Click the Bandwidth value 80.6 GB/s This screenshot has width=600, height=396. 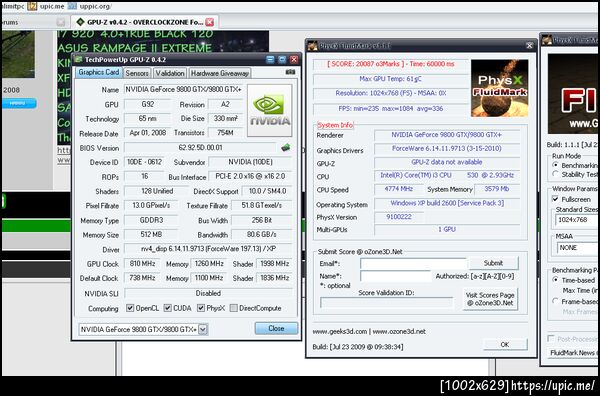[261, 234]
